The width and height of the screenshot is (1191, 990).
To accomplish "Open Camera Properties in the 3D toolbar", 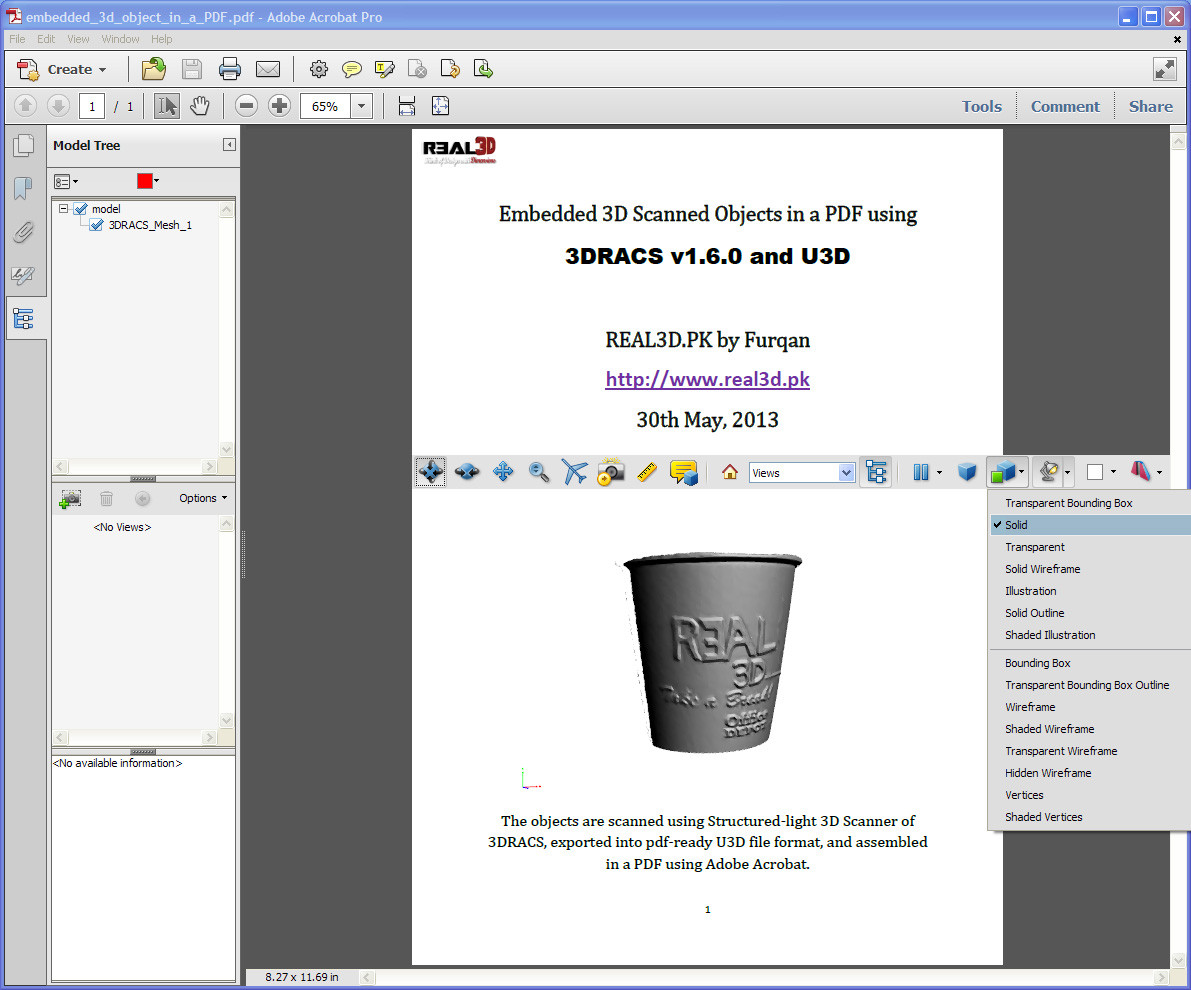I will 611,472.
